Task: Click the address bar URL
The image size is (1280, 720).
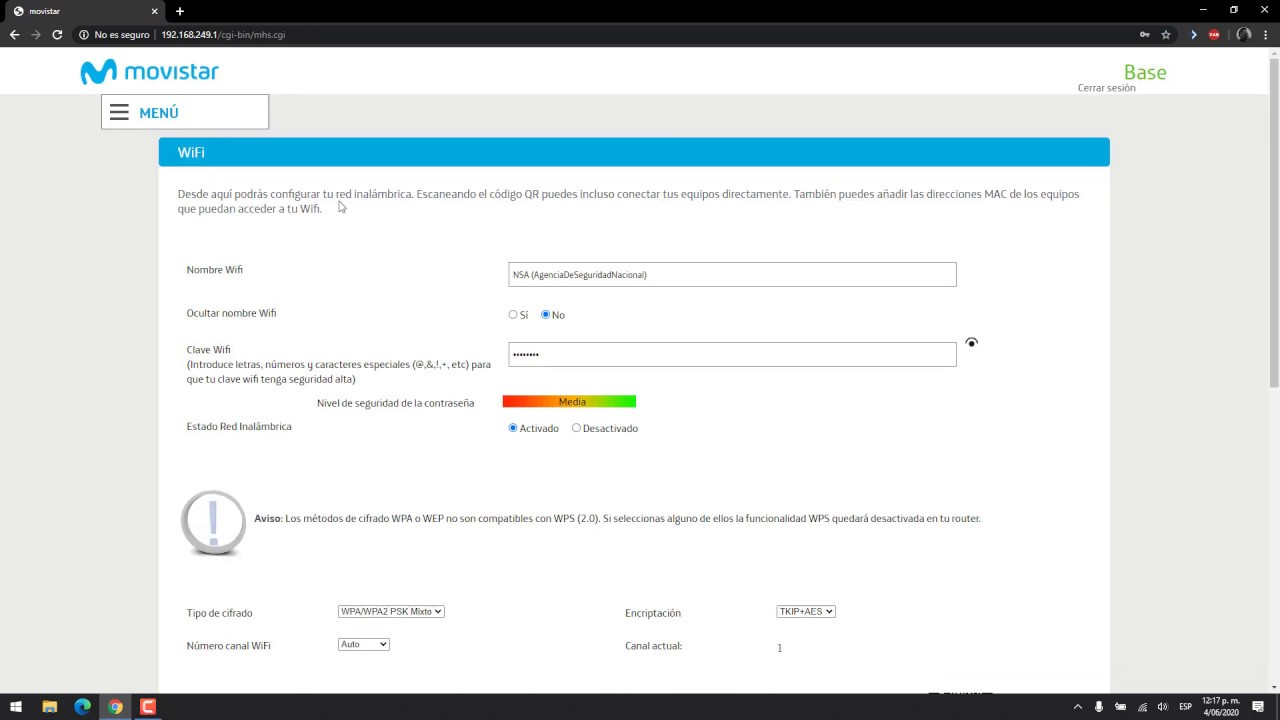Action: 223,34
